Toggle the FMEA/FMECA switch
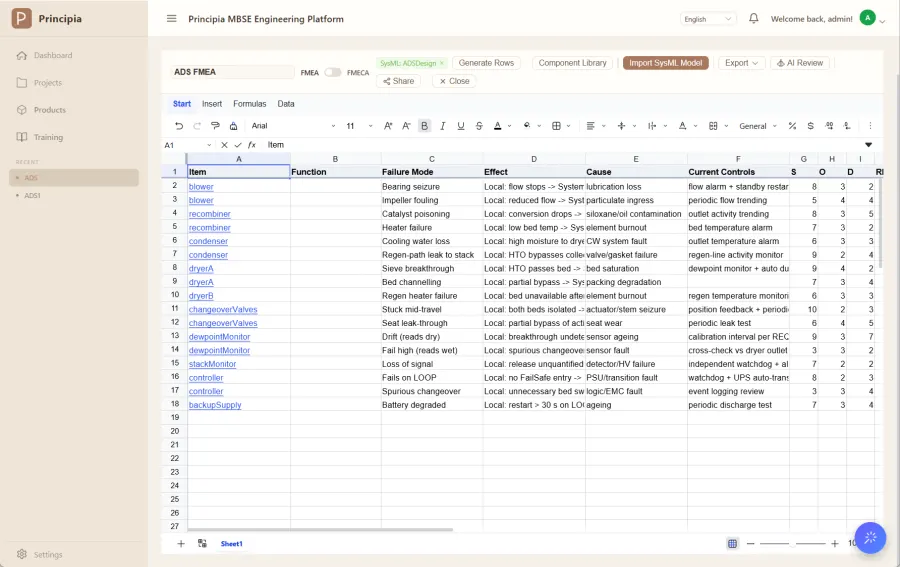This screenshot has width=900, height=567. 332,72
